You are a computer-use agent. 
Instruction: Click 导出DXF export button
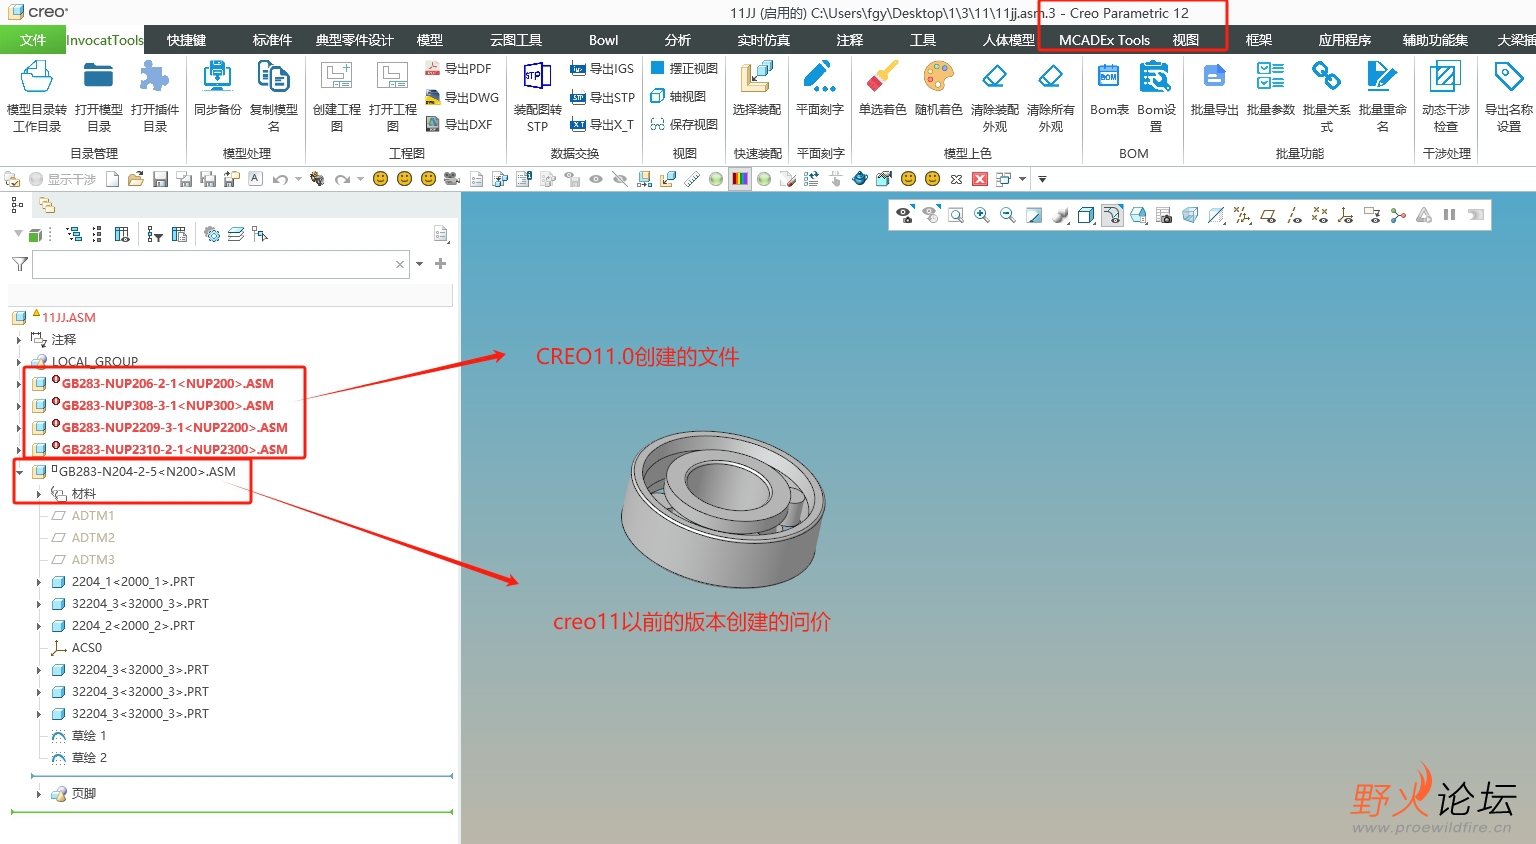(459, 125)
